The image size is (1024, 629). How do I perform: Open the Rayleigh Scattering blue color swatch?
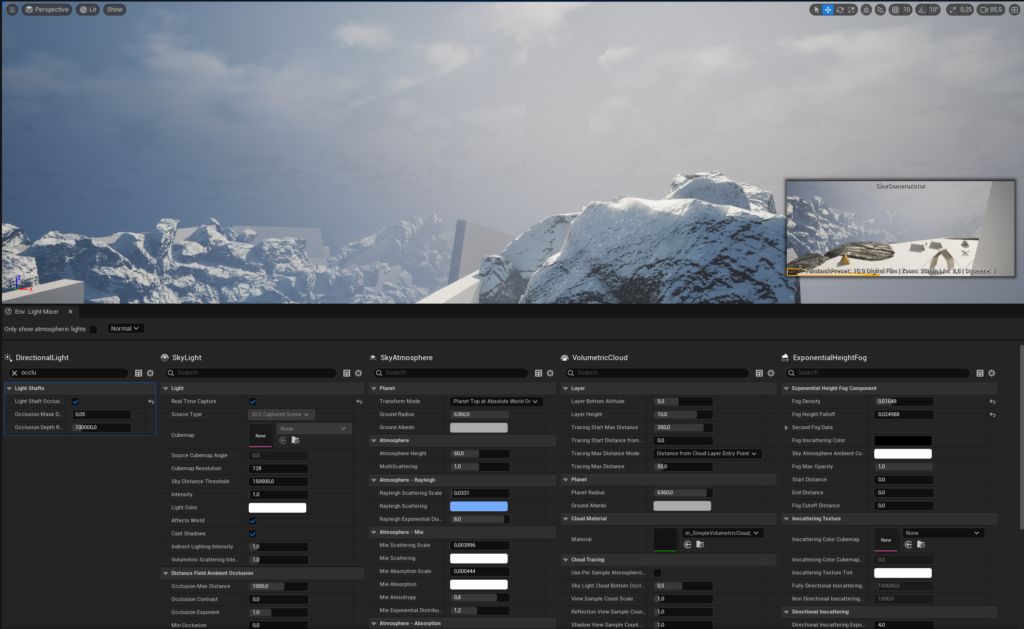tap(479, 506)
